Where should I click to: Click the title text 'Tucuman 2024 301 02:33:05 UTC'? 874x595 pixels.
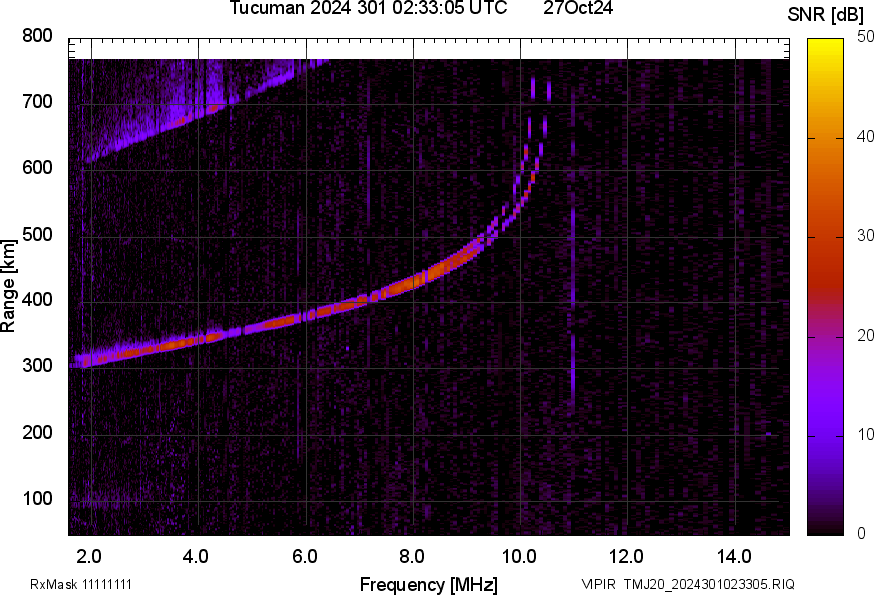point(368,8)
